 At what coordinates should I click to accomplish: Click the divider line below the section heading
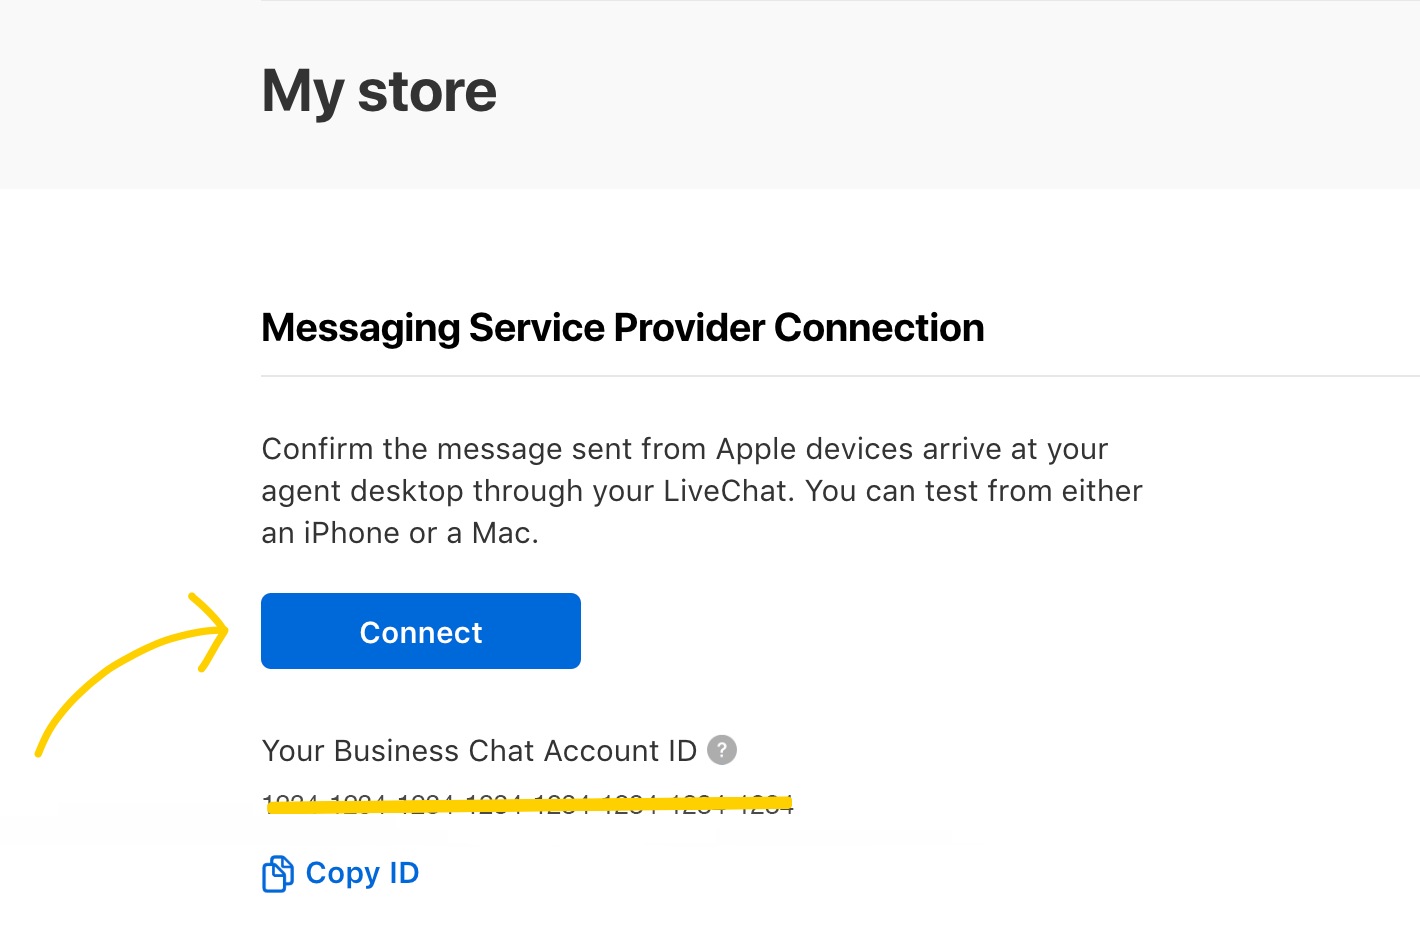(840, 376)
